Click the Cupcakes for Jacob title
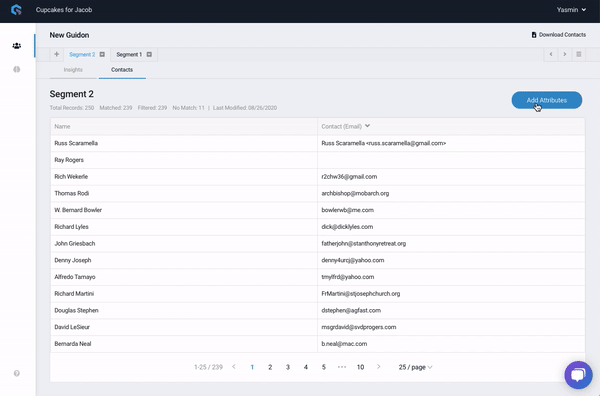This screenshot has height=396, width=600. [x=64, y=10]
